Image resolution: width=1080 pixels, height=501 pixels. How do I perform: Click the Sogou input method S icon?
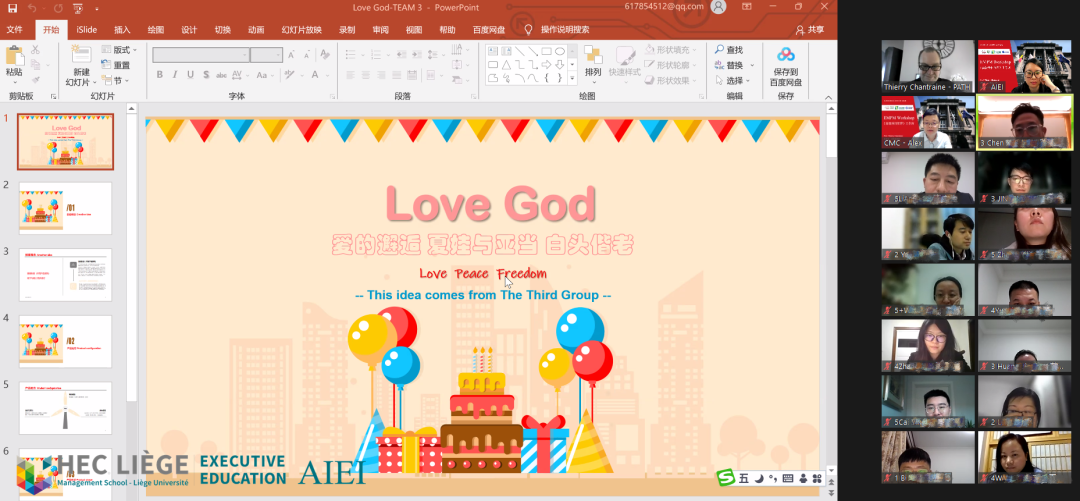725,478
